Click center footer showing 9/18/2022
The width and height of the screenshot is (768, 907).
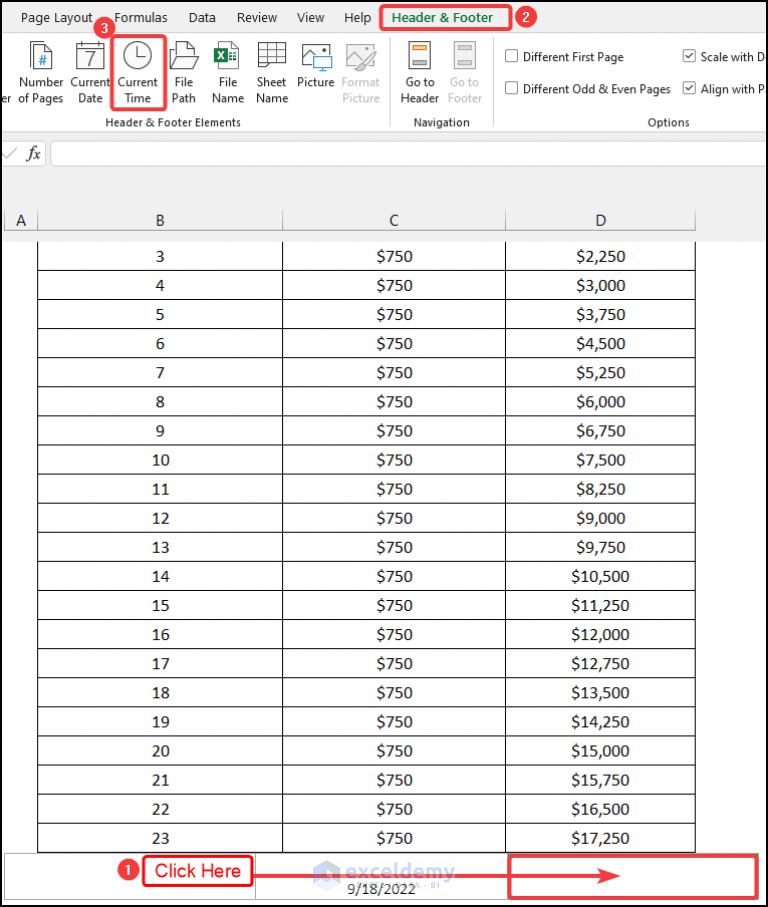(381, 876)
